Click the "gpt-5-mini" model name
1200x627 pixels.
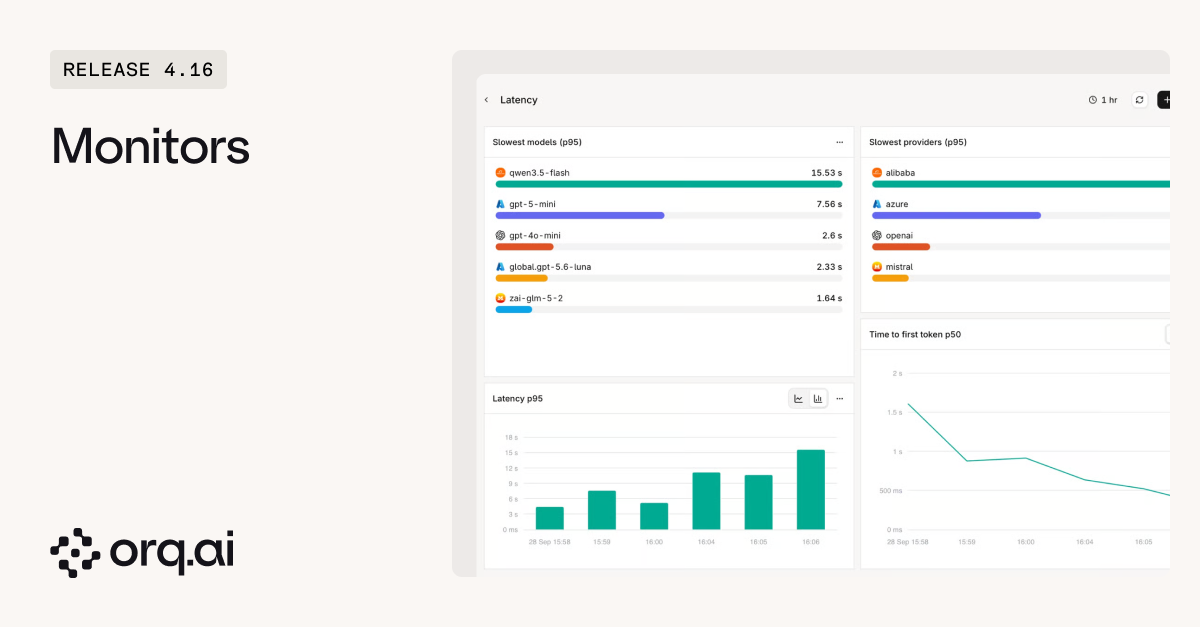point(533,204)
